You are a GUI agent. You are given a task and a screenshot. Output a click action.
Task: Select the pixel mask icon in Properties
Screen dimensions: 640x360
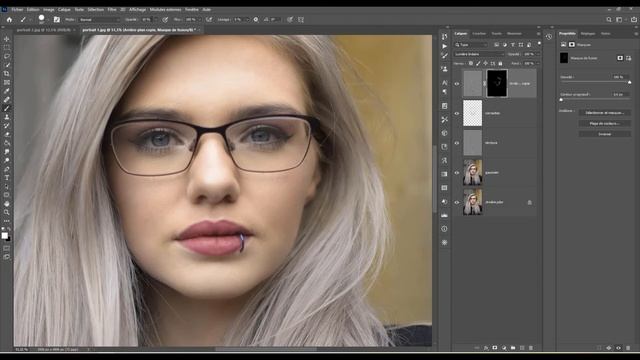pyautogui.click(x=620, y=58)
